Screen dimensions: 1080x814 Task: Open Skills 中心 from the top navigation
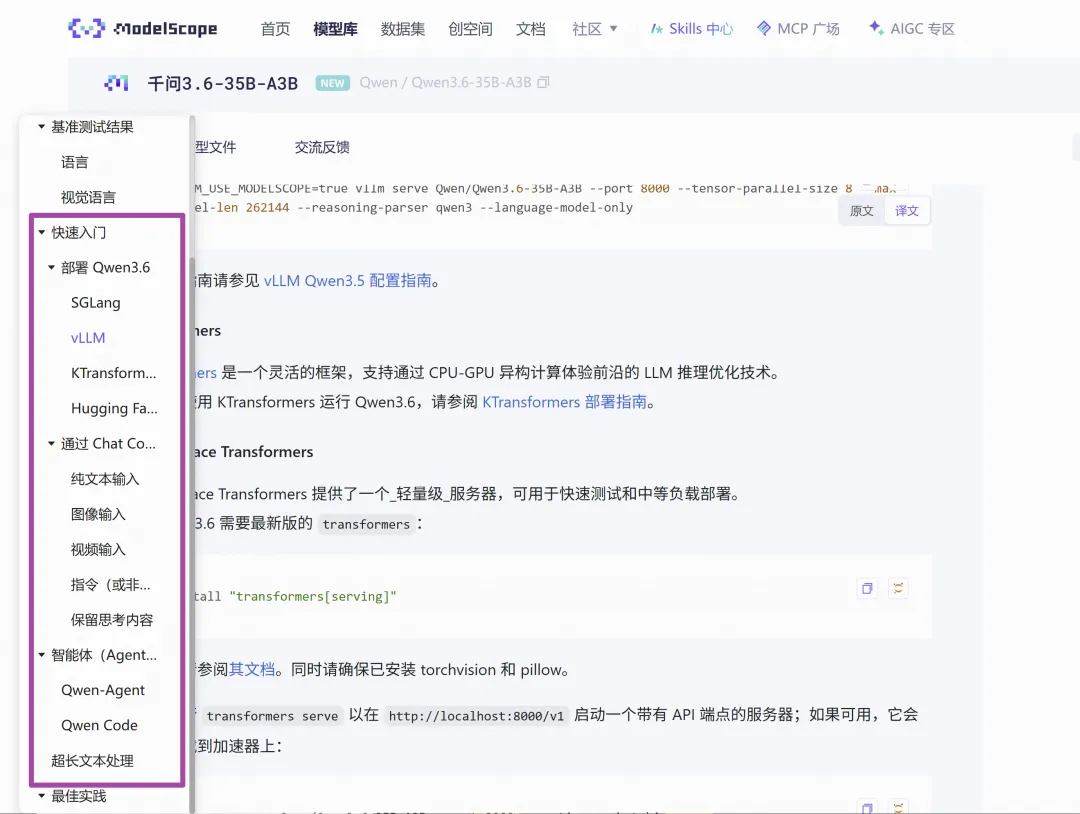click(x=691, y=29)
